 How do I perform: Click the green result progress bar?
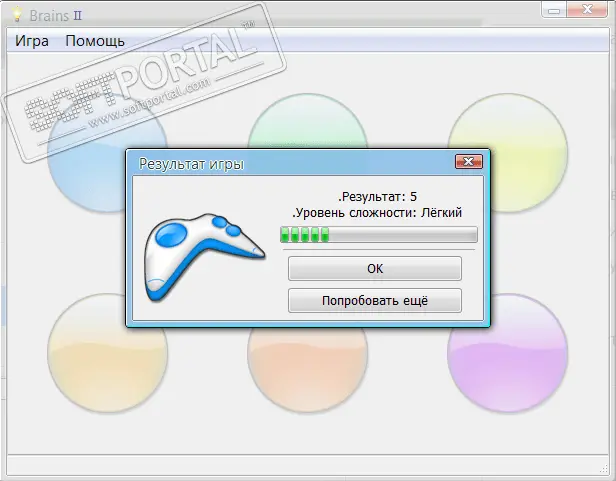[379, 235]
